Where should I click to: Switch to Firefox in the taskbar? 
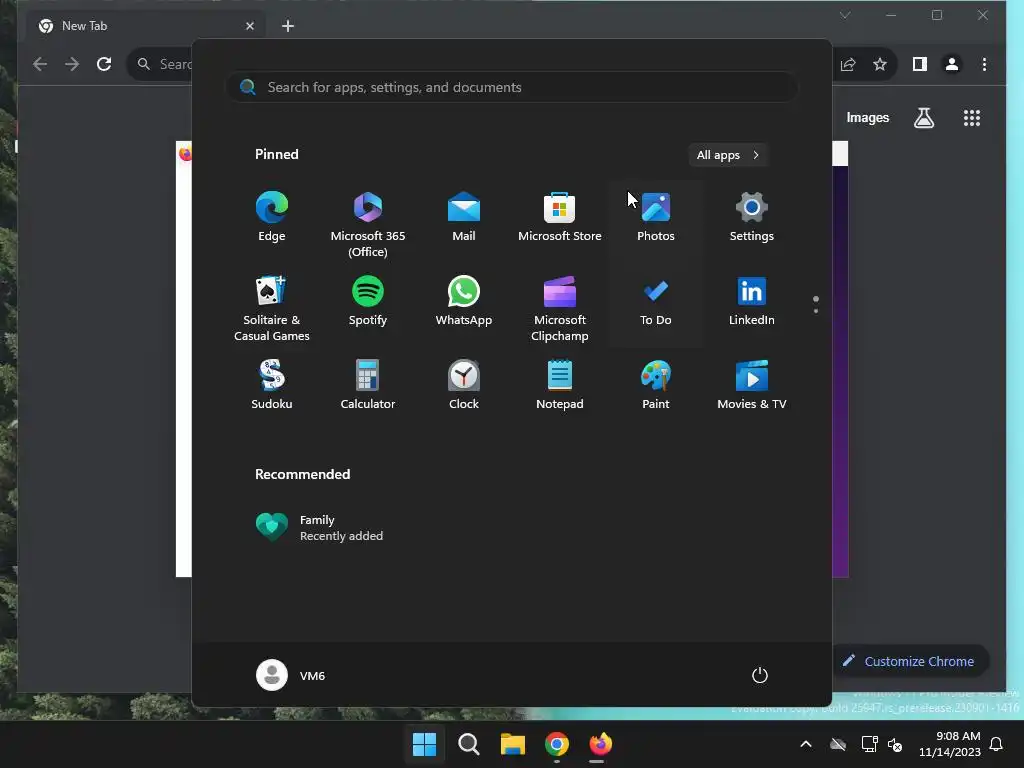[601, 744]
